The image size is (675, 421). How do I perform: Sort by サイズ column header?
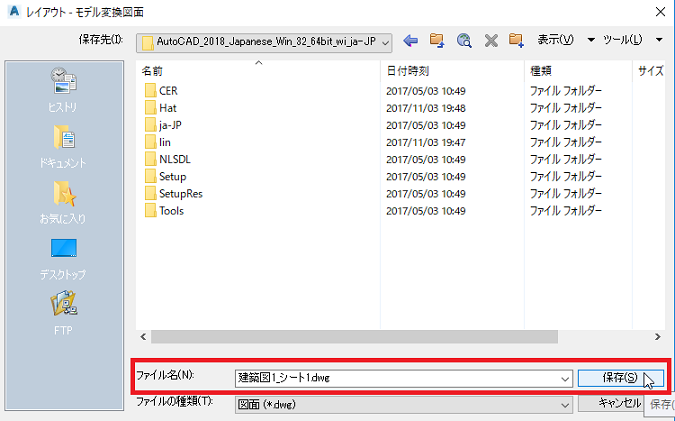649,71
